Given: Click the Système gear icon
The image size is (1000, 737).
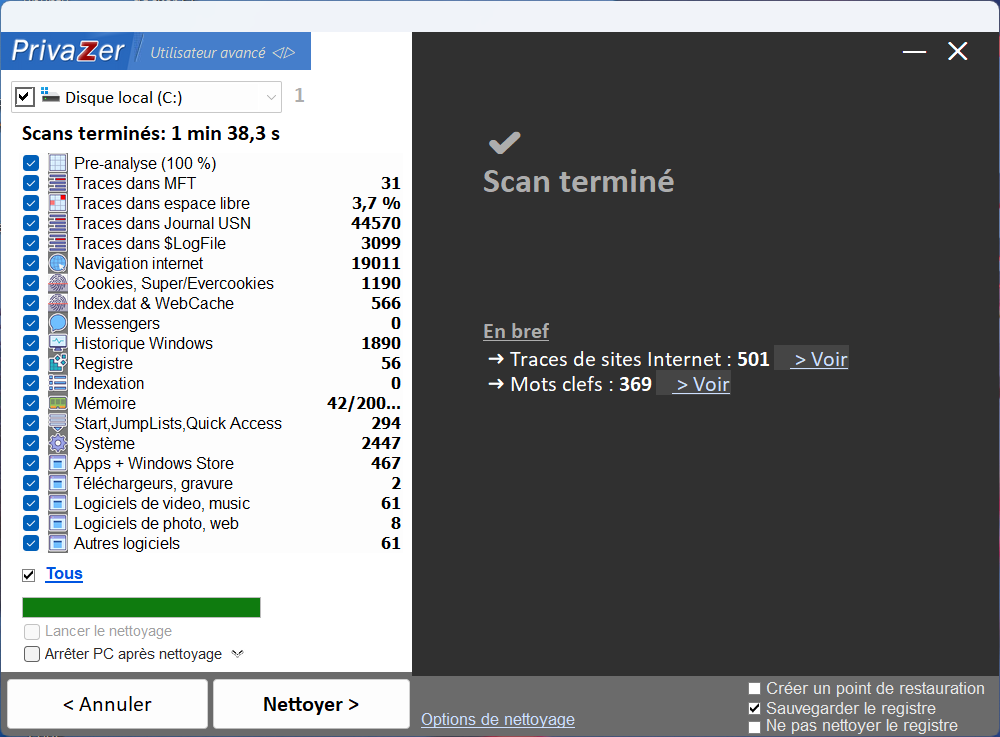Looking at the screenshot, I should point(57,443).
